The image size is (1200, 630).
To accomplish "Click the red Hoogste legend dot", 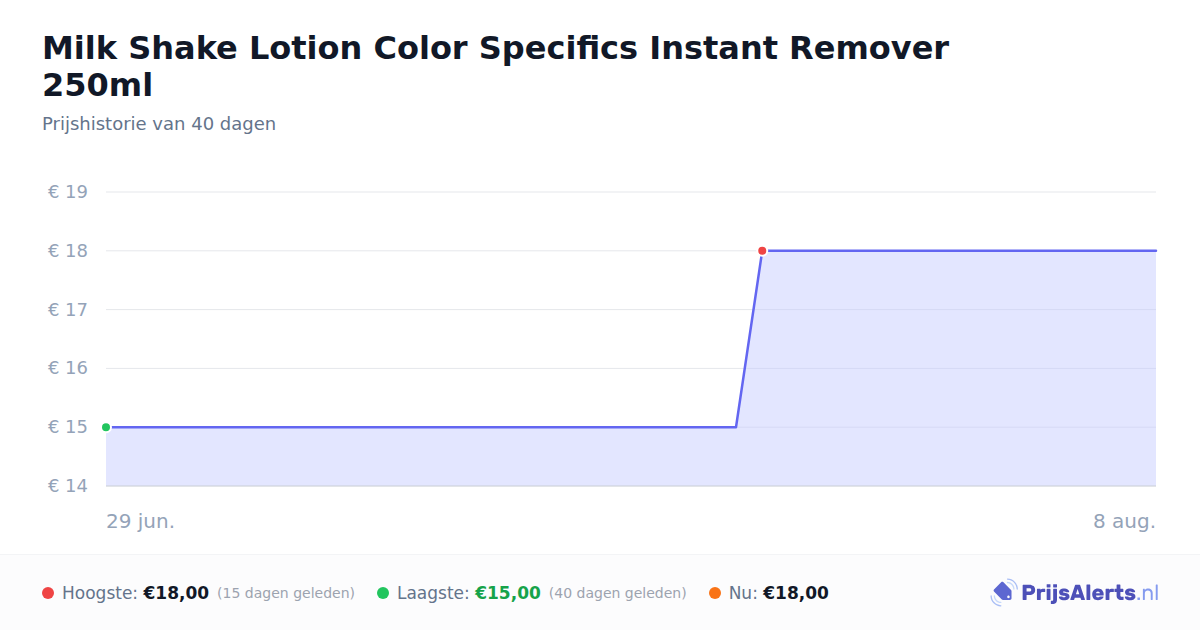I will click(x=48, y=593).
